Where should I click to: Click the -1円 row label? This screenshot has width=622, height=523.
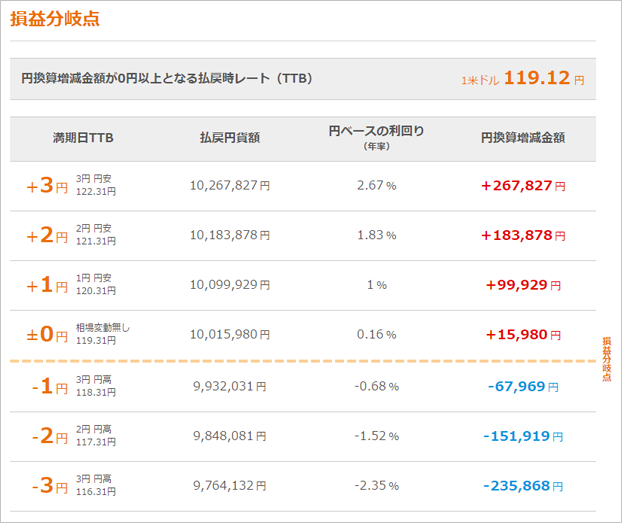(x=47, y=386)
